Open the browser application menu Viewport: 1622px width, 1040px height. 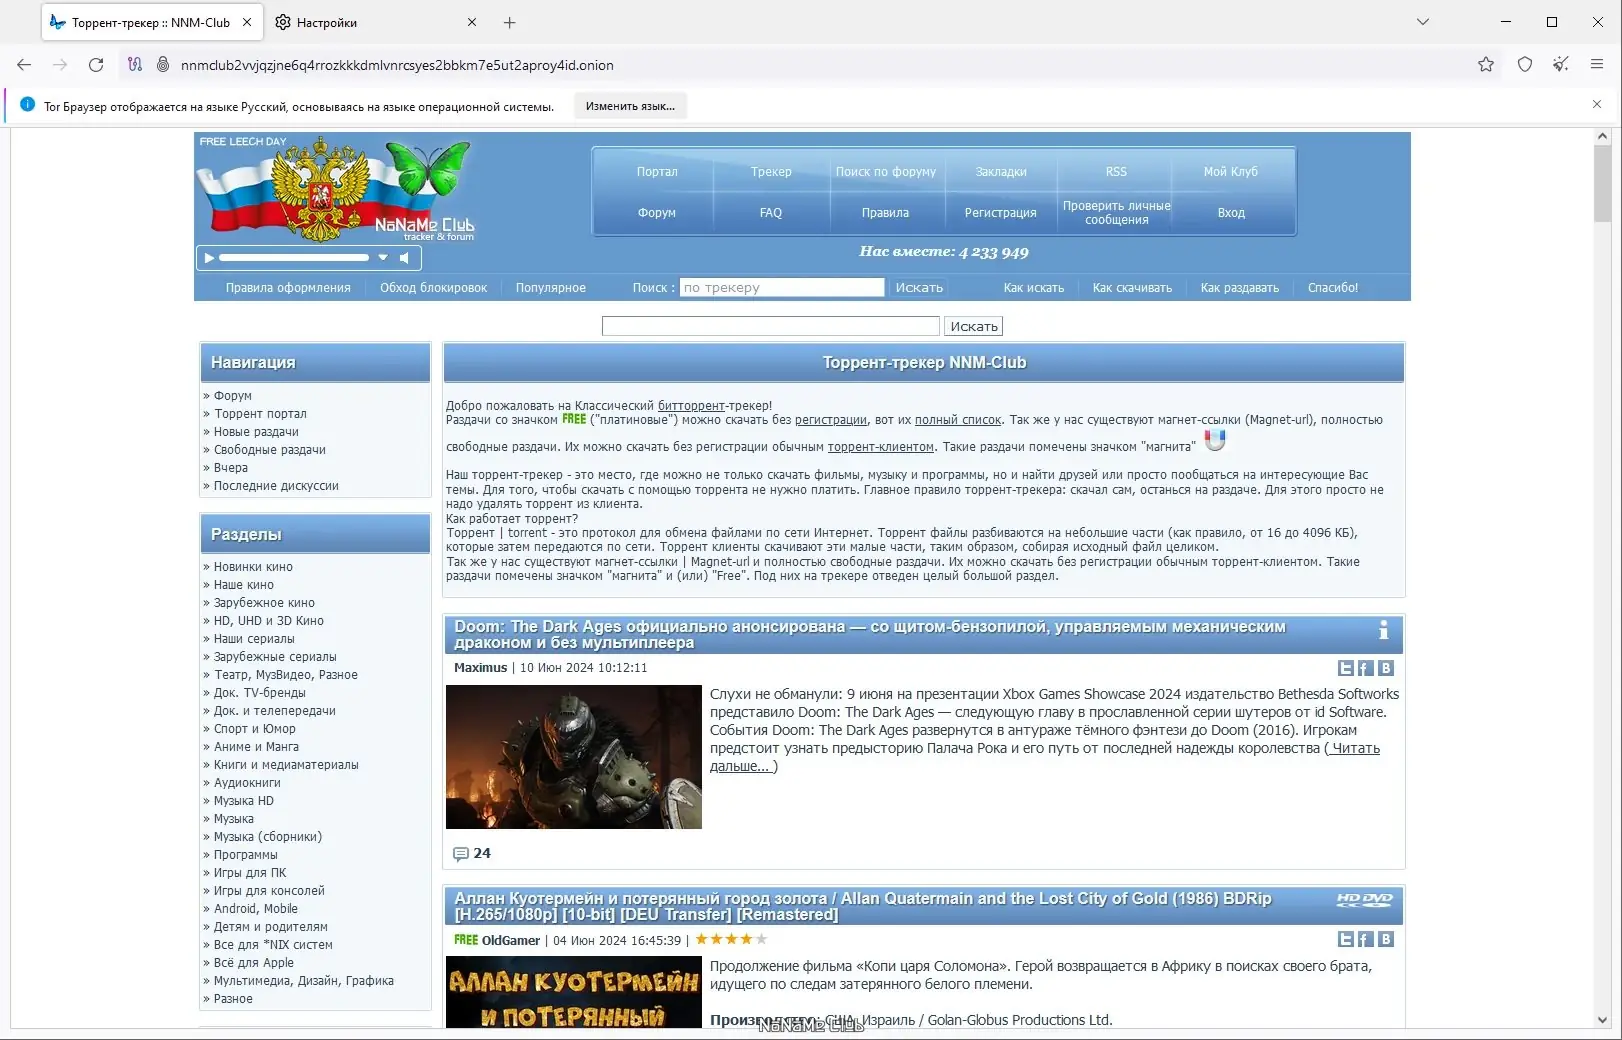[1597, 65]
